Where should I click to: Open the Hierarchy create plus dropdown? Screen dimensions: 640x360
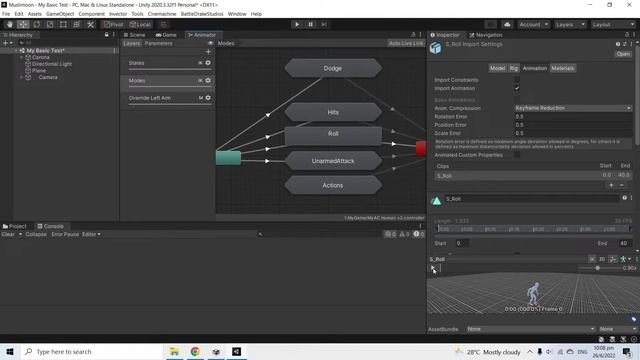click(7, 43)
